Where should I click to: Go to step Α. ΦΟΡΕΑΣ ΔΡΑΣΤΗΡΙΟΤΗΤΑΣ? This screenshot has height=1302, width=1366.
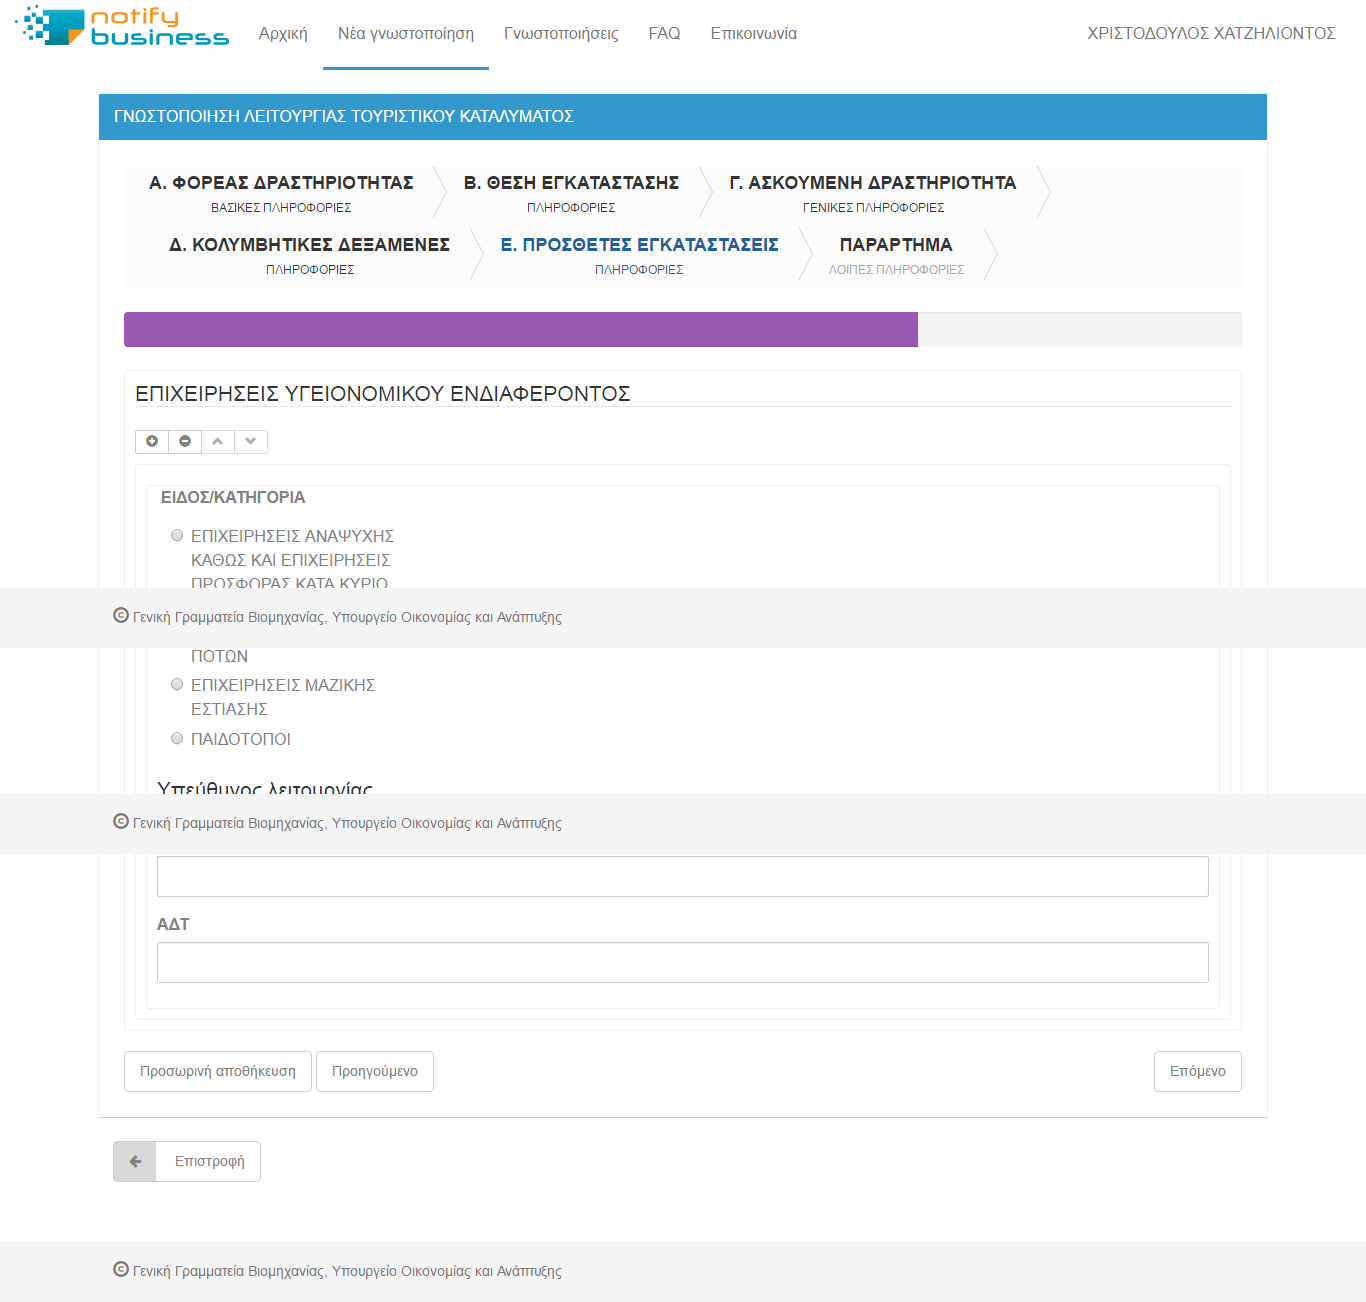tap(281, 192)
